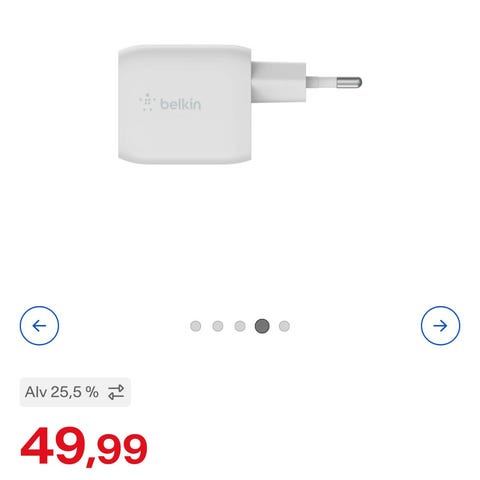Show the fifth and last carousel image dot

pyautogui.click(x=284, y=326)
